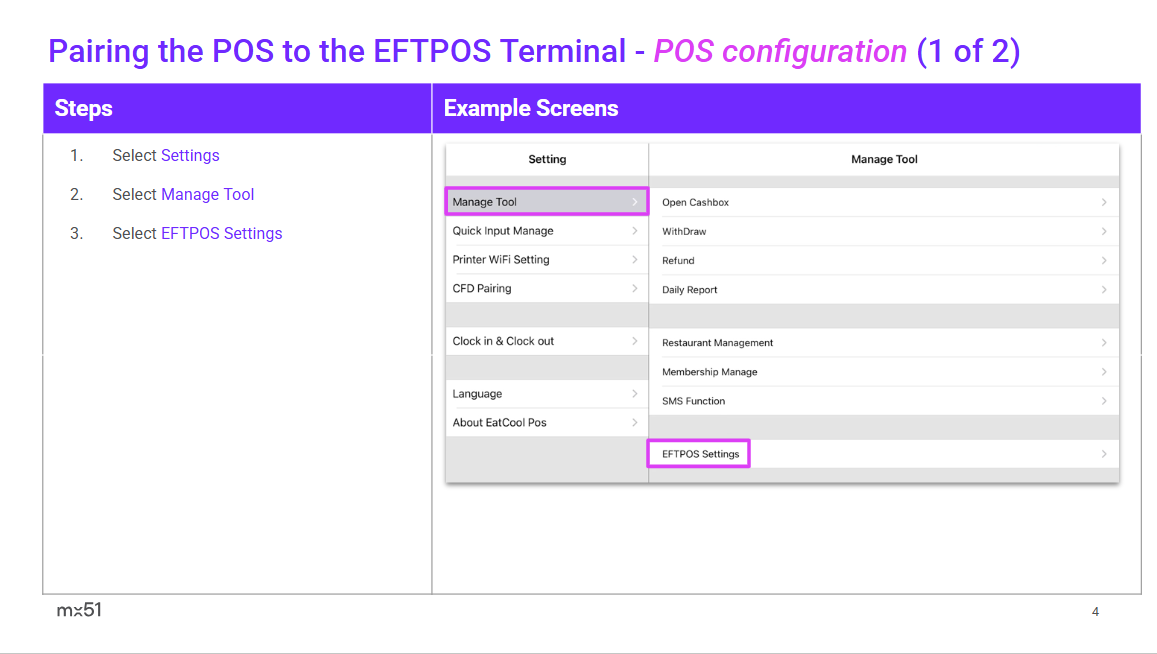
Task: Click chevron next to Language
Action: pyautogui.click(x=635, y=394)
